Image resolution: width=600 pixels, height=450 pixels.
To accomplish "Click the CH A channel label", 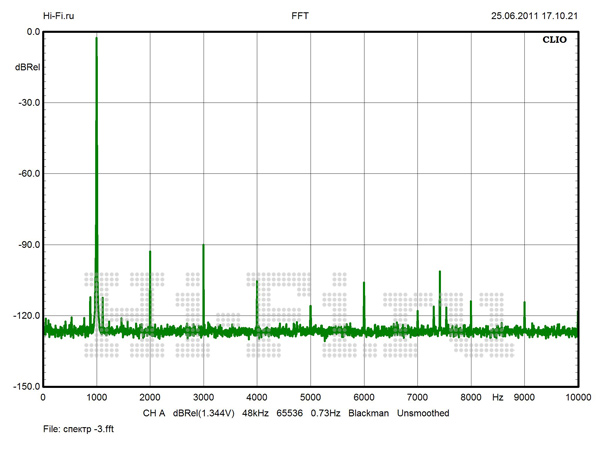I will click(153, 413).
